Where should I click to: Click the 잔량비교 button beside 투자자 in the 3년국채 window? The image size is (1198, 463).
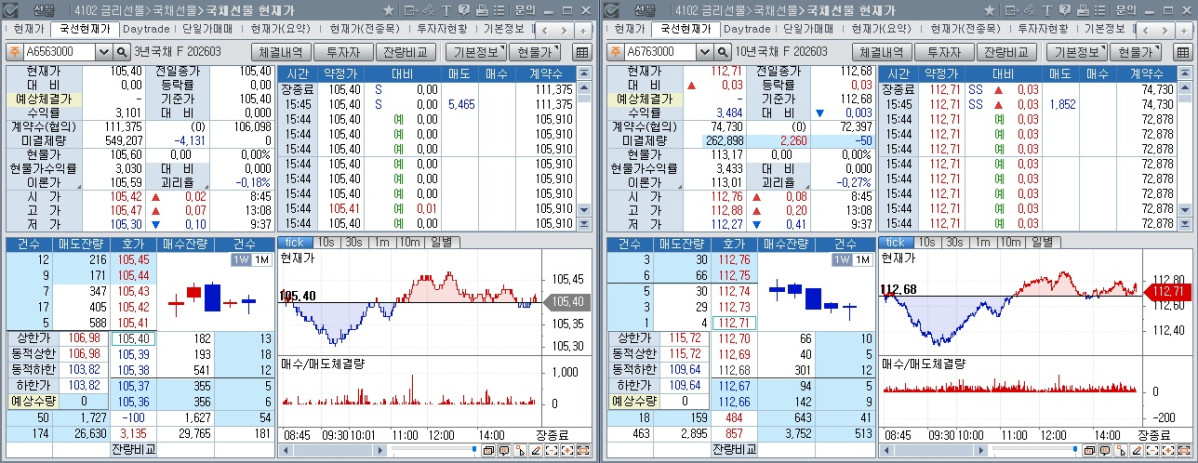(x=405, y=52)
